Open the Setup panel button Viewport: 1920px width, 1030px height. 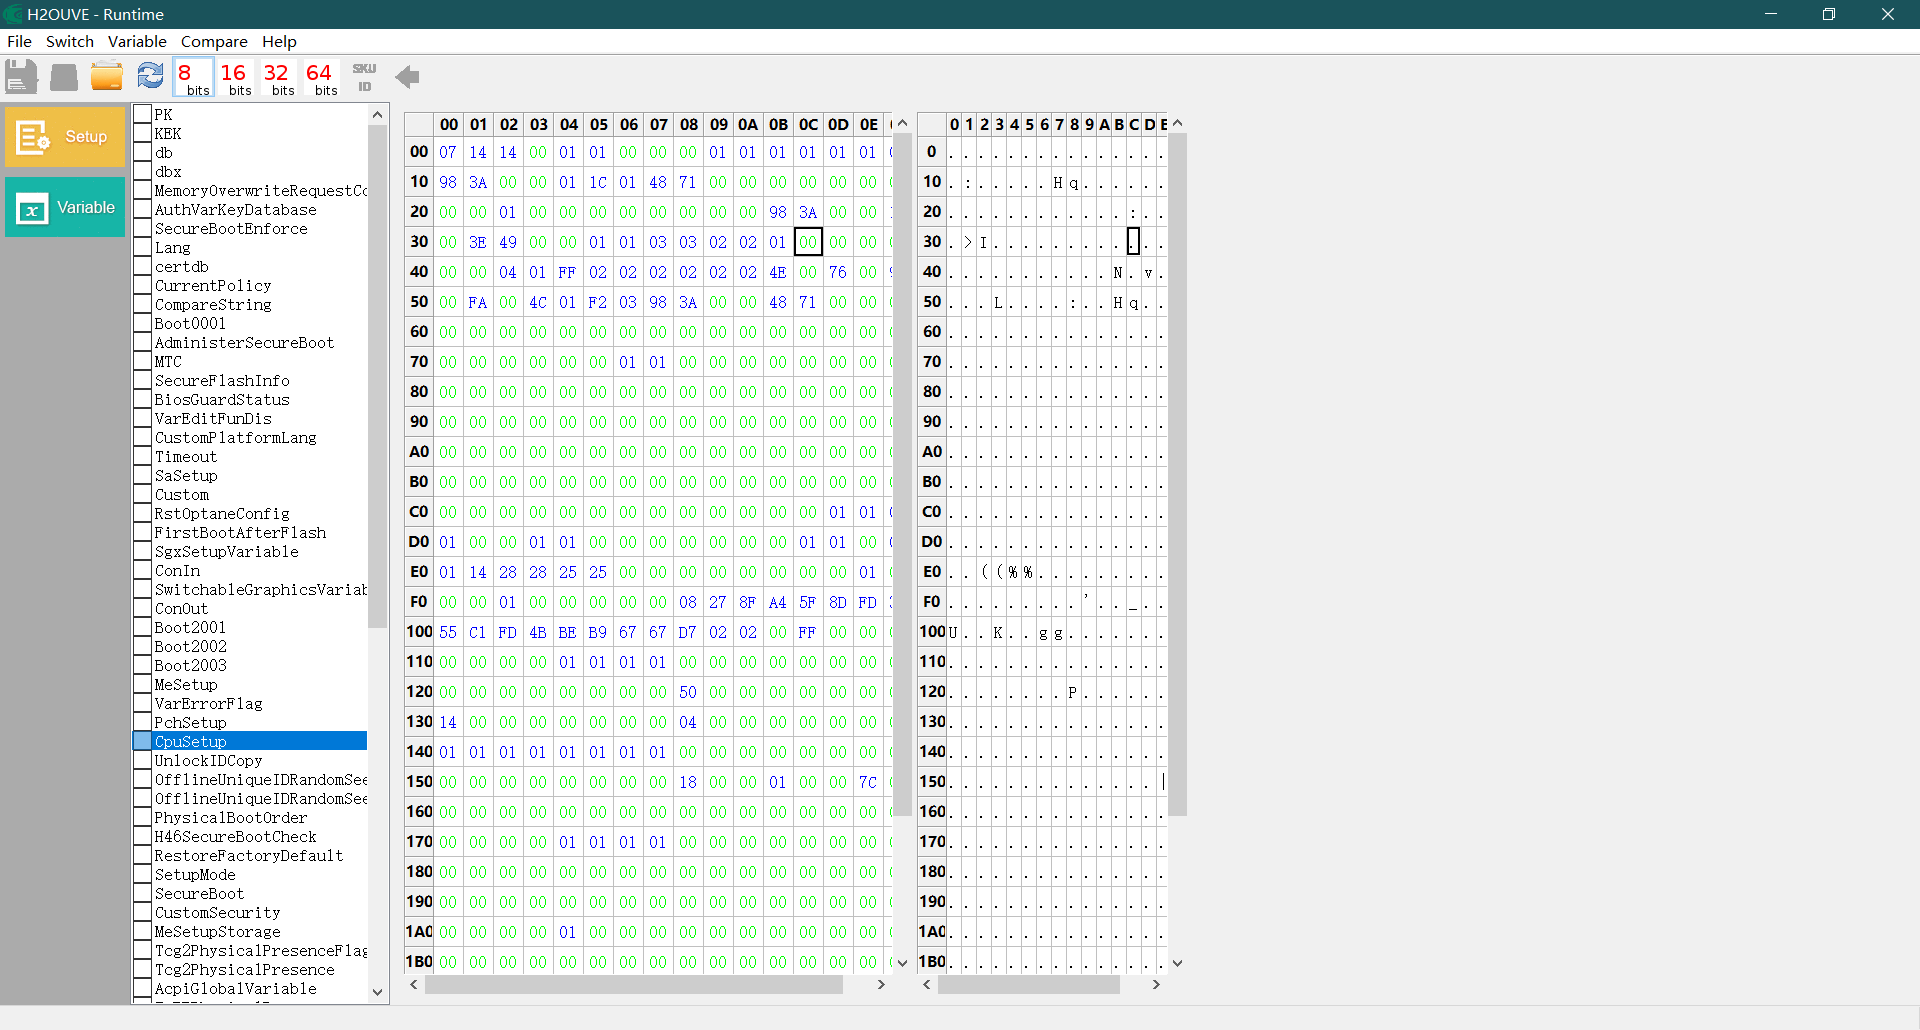click(x=65, y=137)
